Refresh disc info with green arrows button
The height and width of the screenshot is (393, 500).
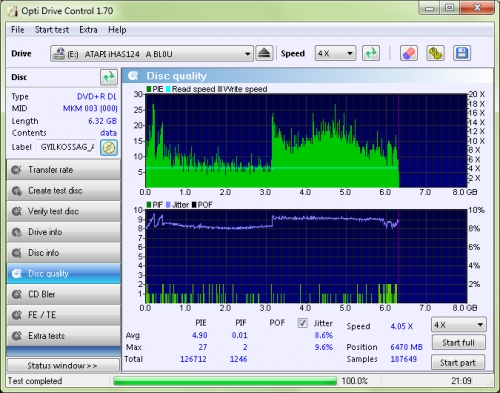[109, 77]
